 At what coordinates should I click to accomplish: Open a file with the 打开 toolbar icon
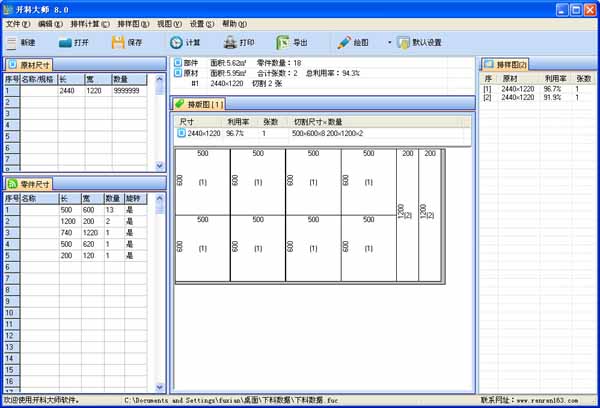[x=65, y=42]
